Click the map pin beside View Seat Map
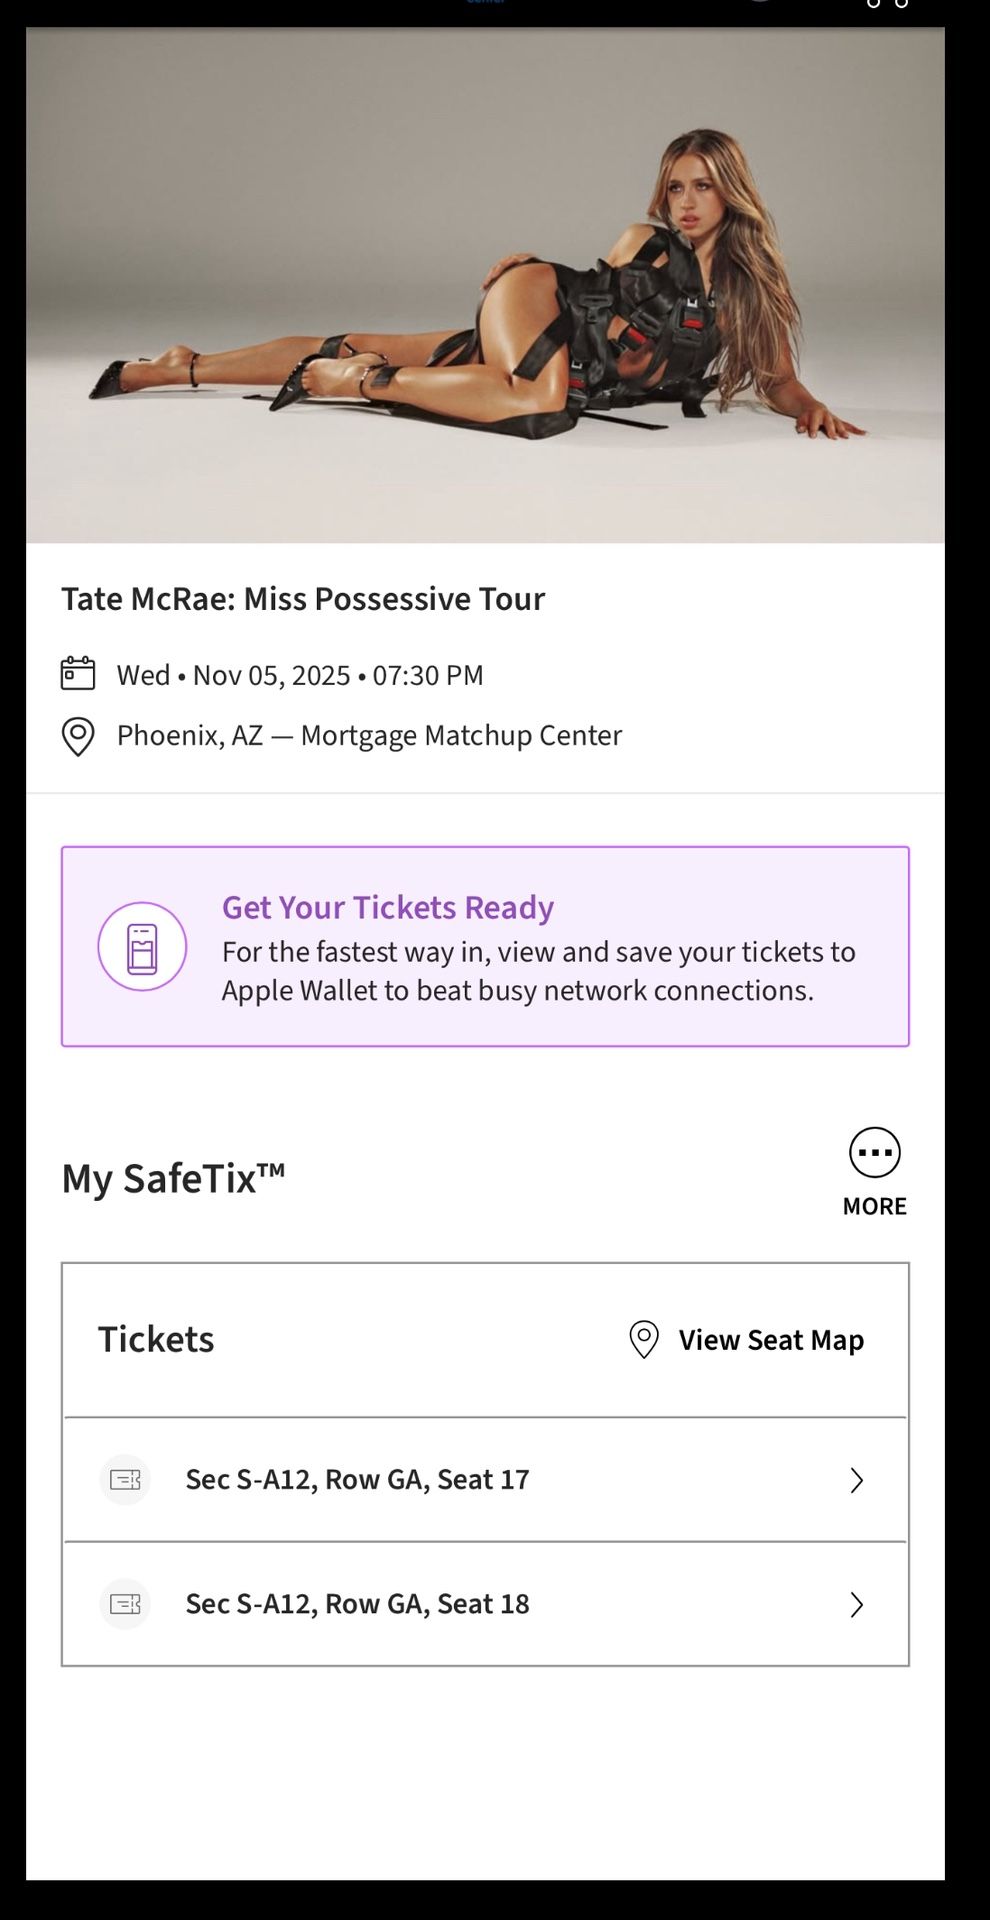The width and height of the screenshot is (990, 1920). coord(644,1340)
